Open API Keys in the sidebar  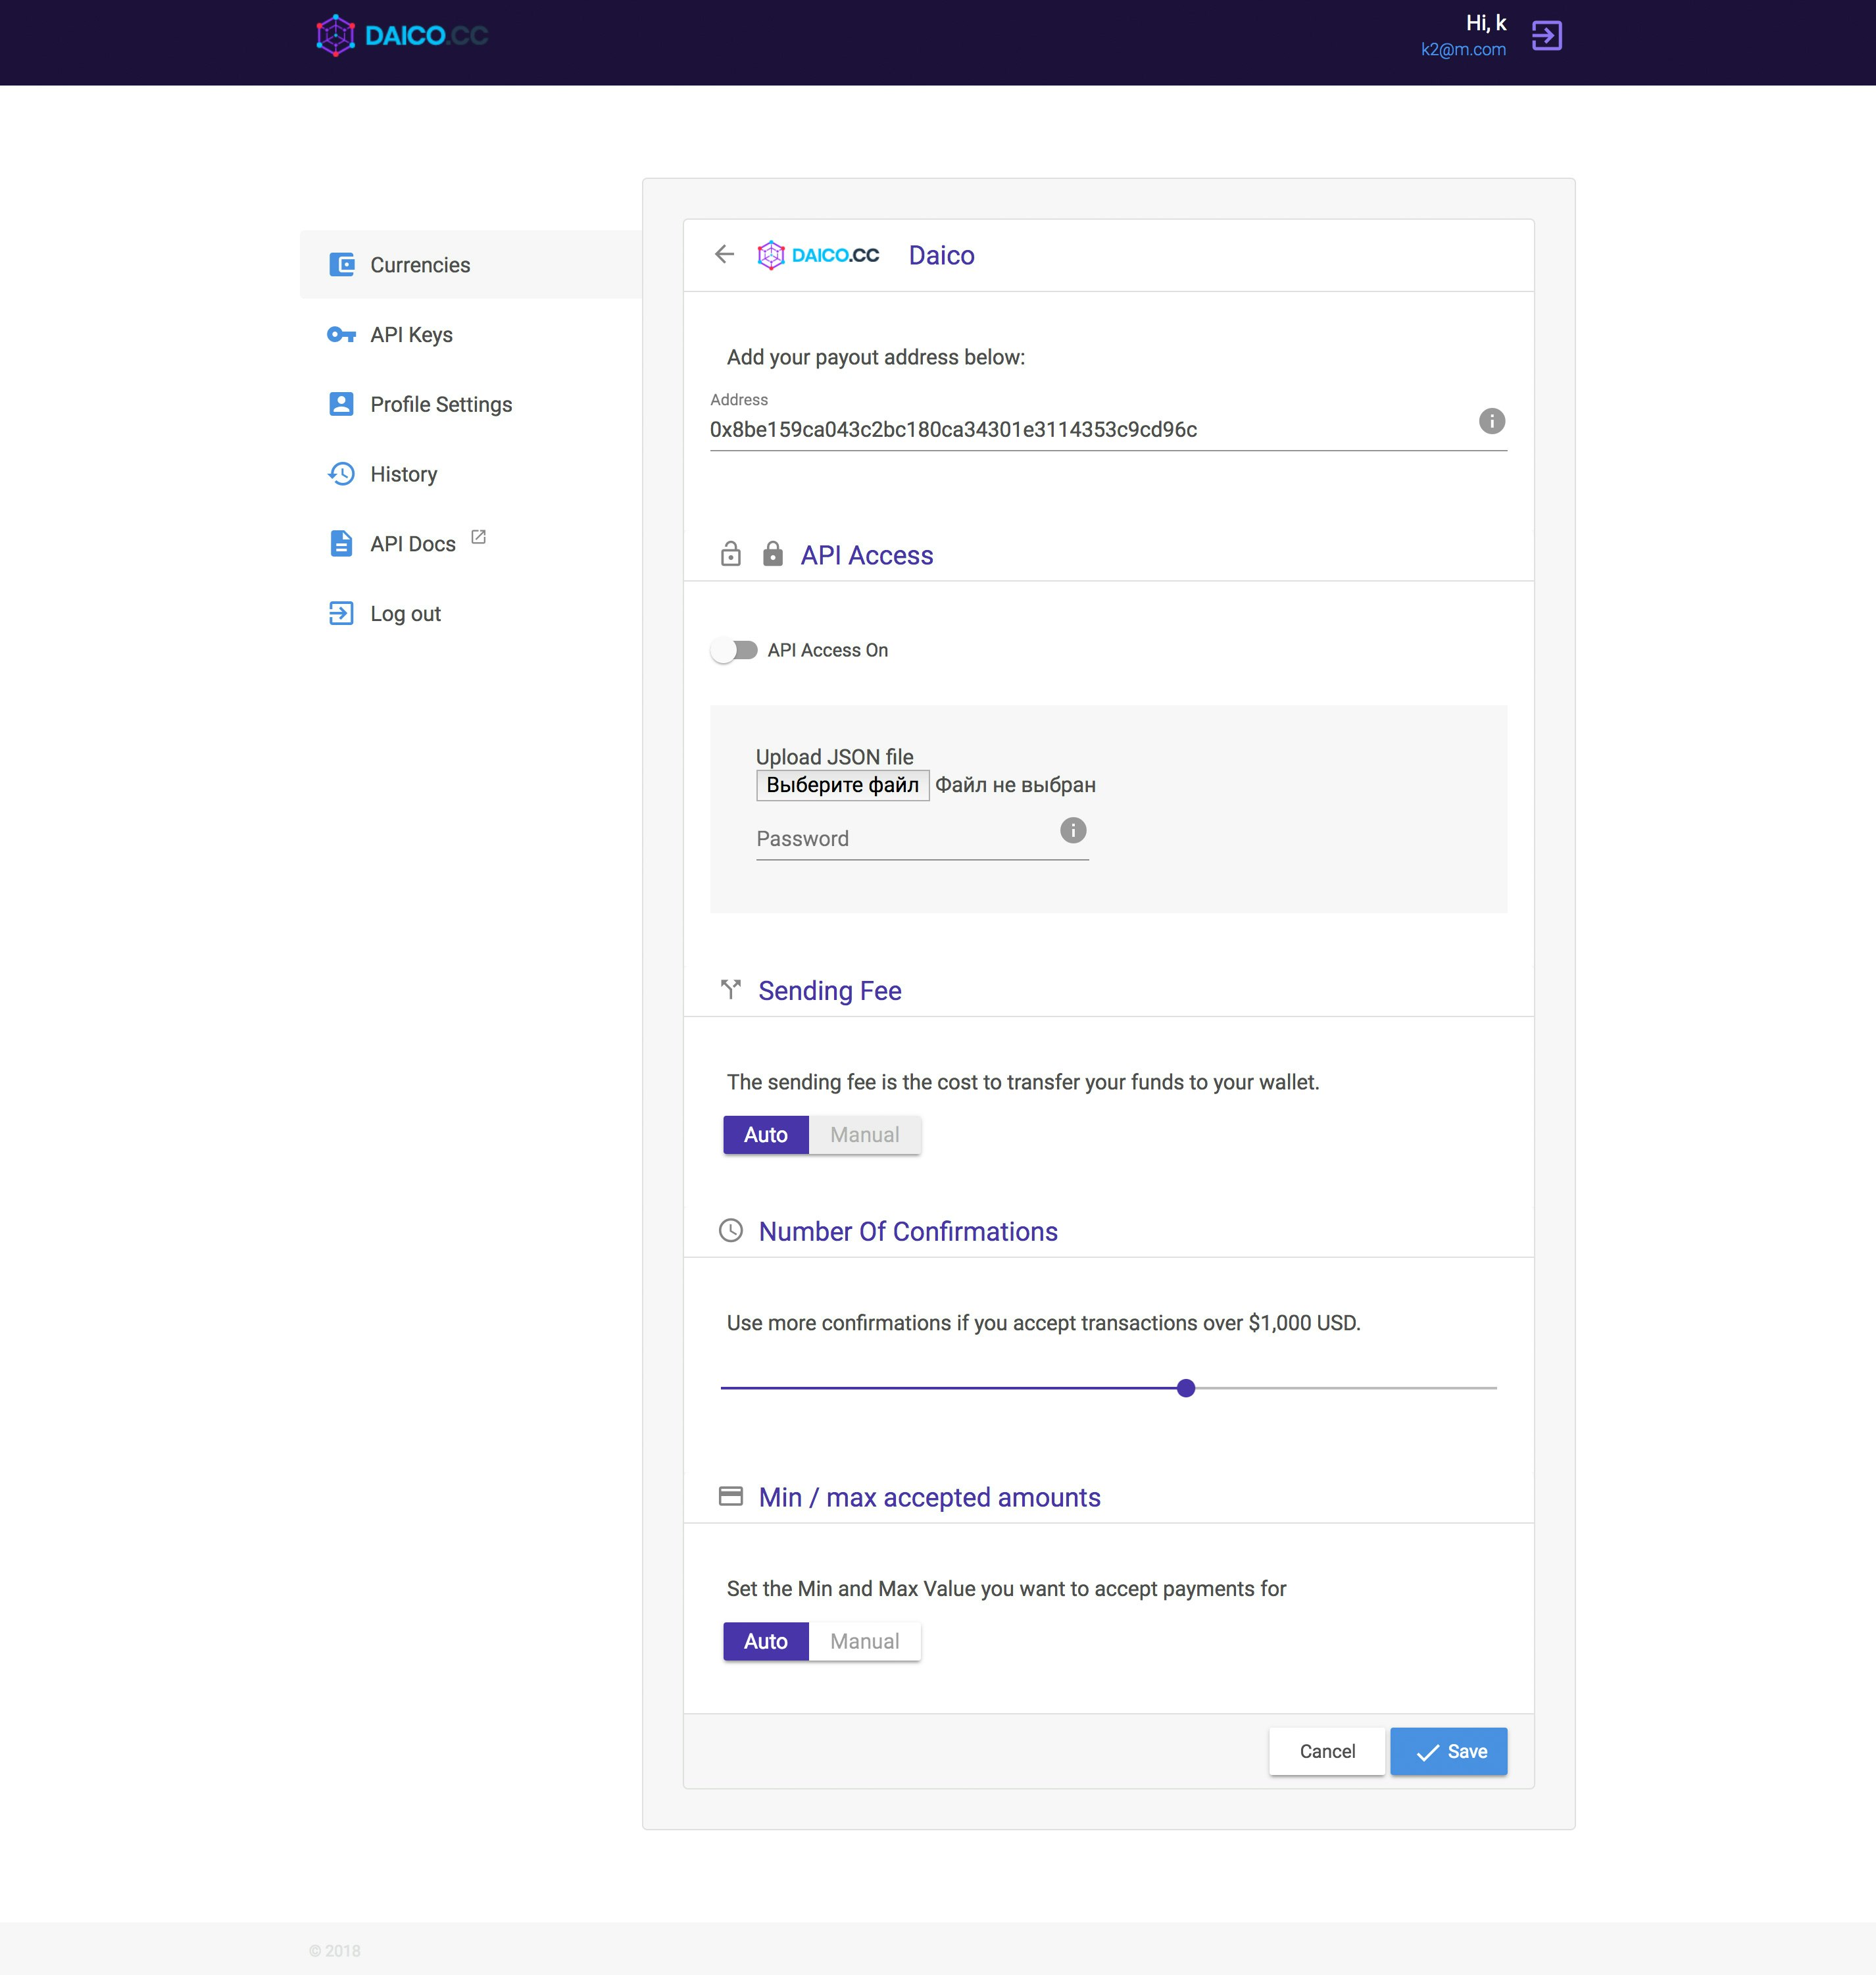pos(411,335)
